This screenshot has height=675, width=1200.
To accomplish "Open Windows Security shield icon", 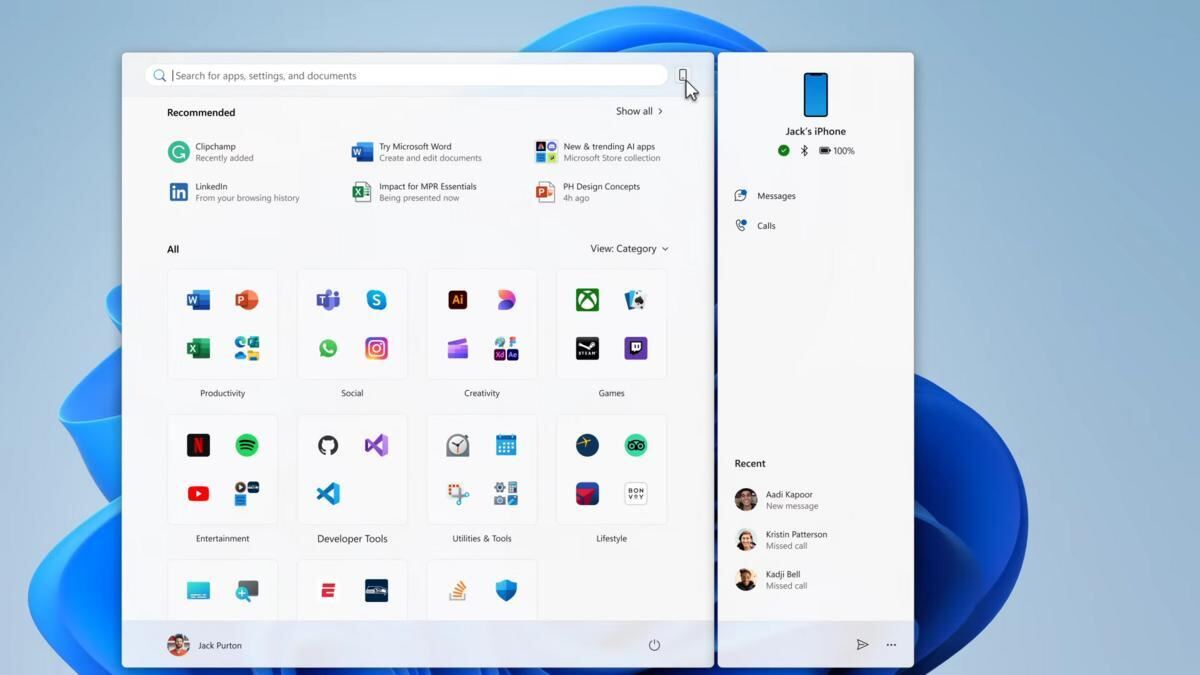I will (x=506, y=590).
